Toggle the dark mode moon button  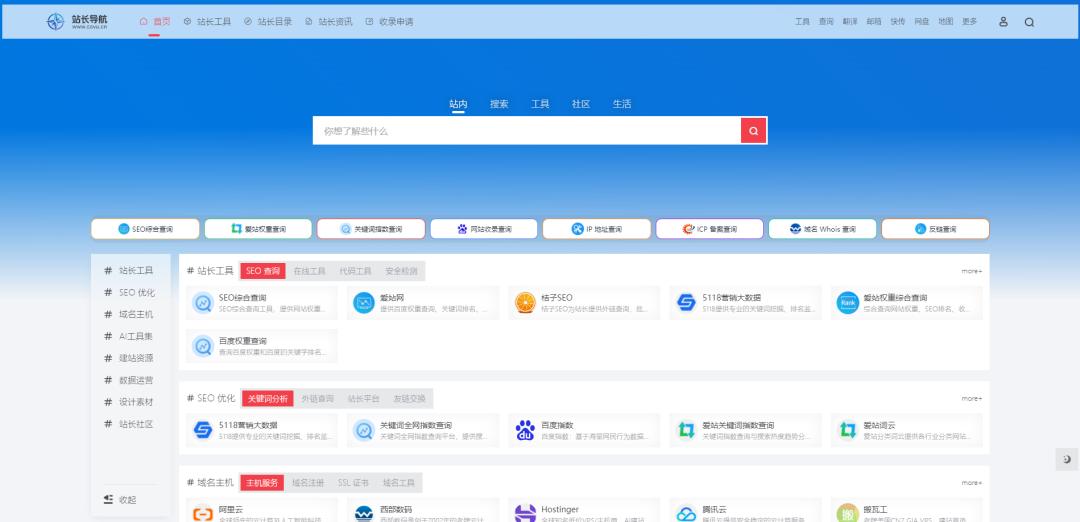pyautogui.click(x=1067, y=459)
